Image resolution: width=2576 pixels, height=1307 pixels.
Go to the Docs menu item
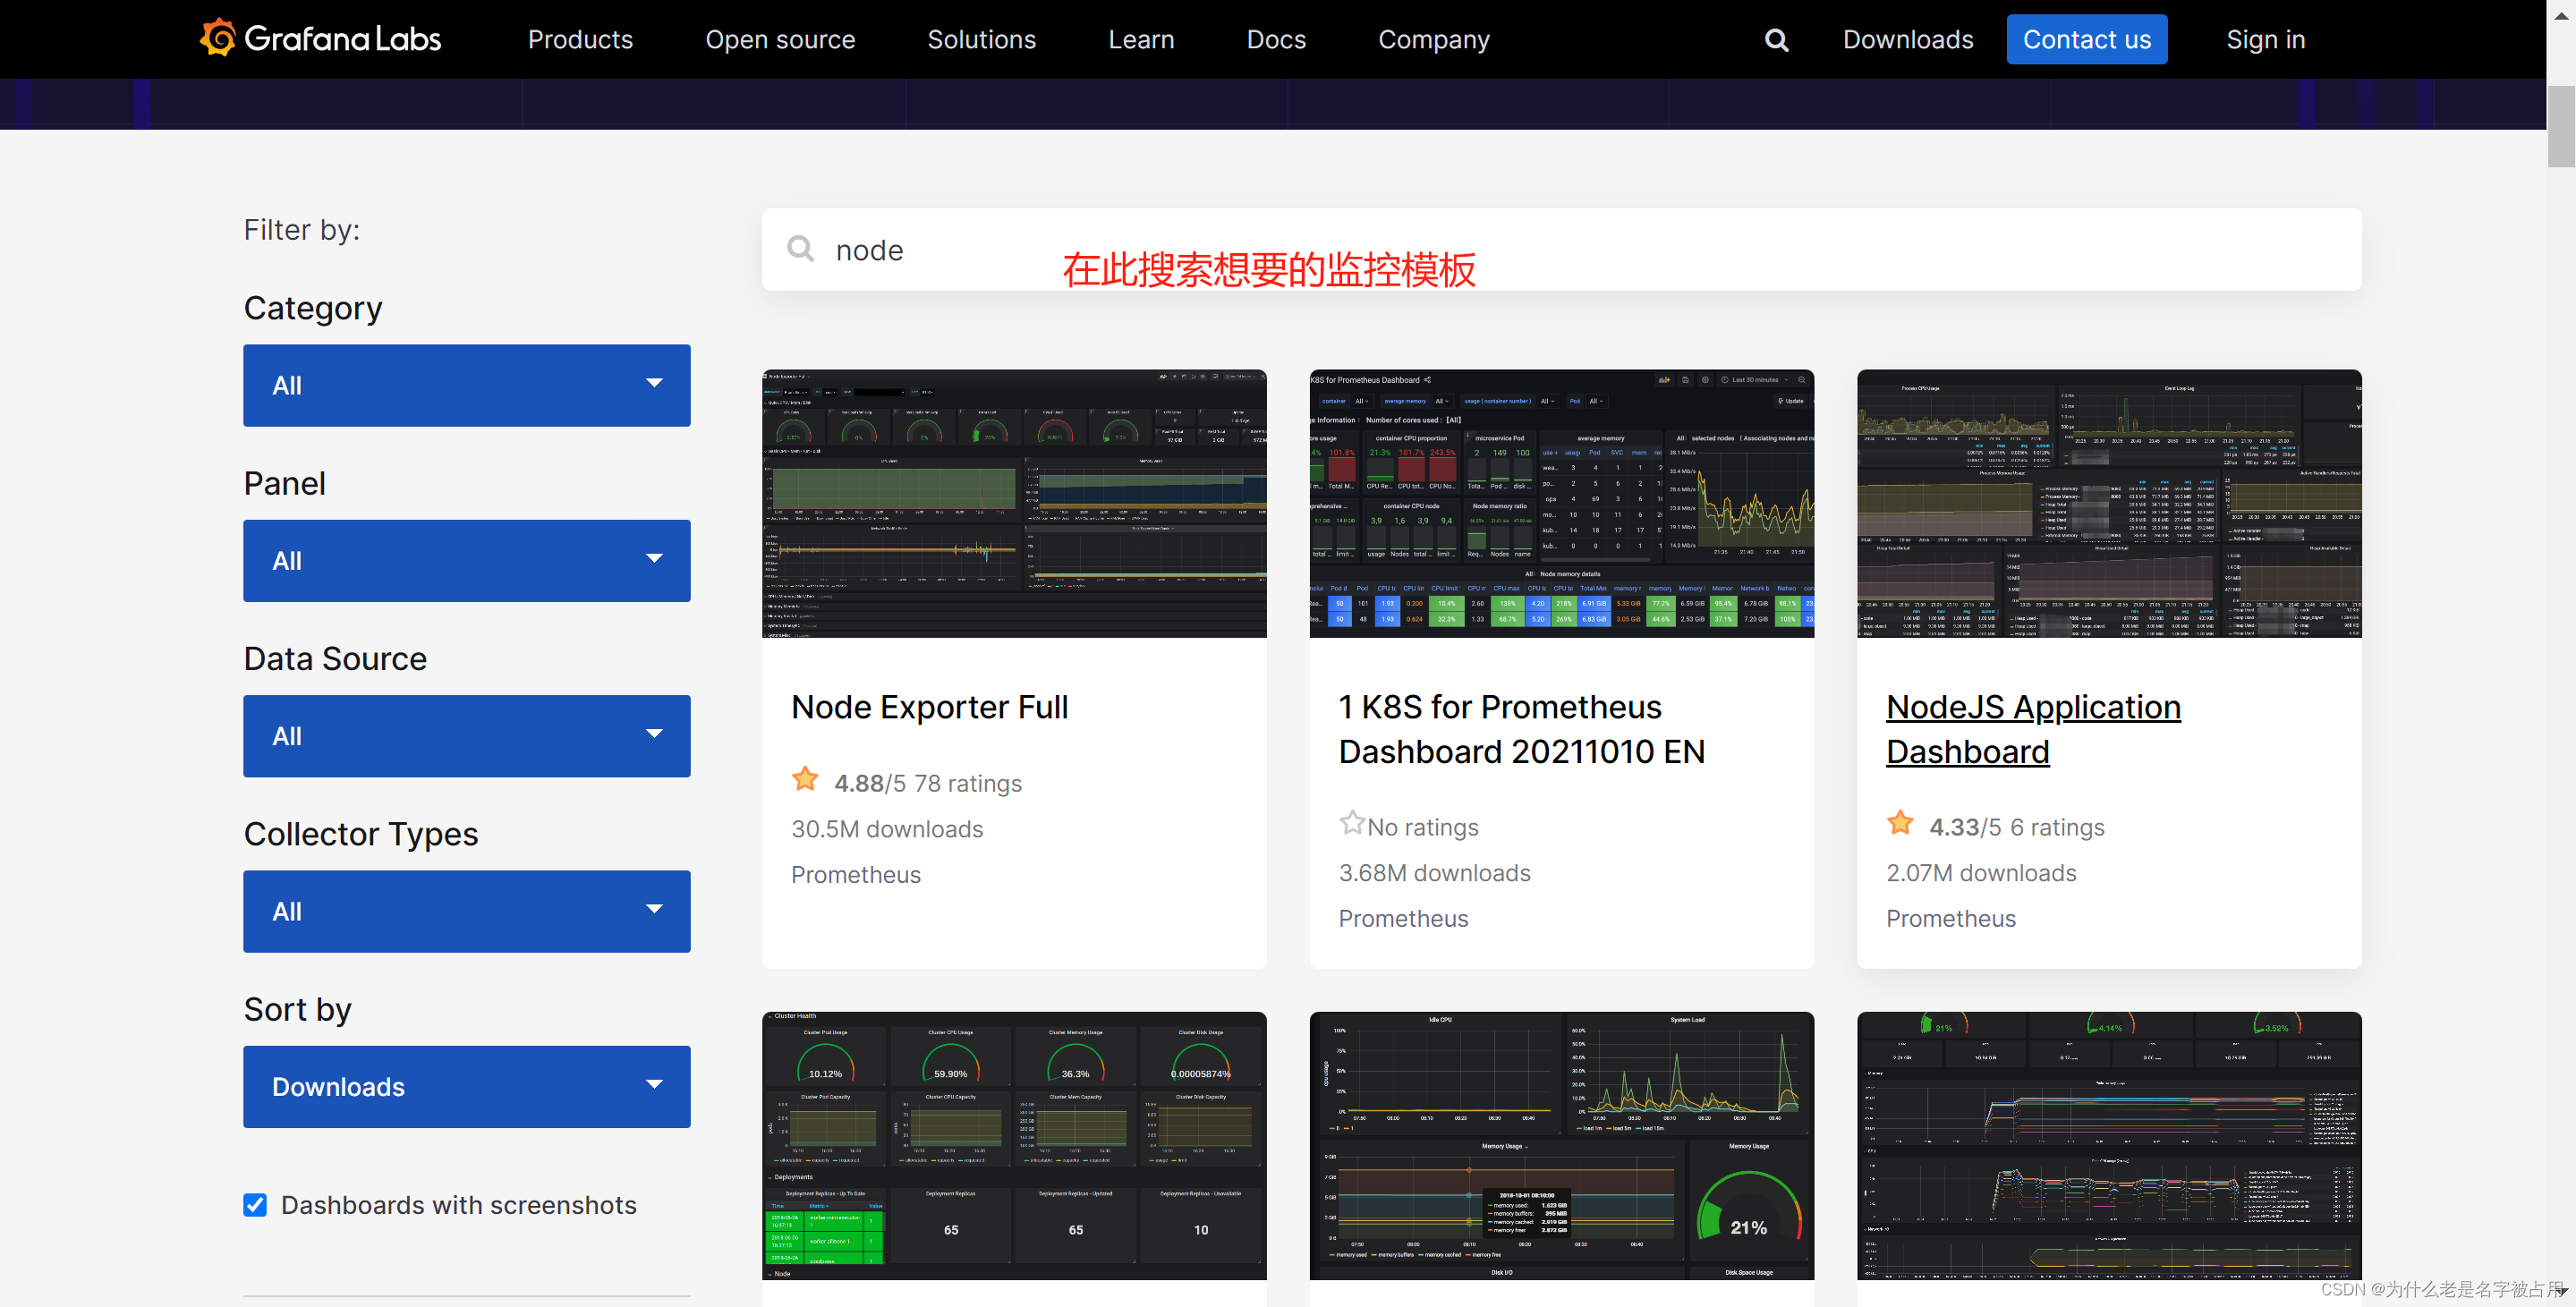[x=1276, y=40]
